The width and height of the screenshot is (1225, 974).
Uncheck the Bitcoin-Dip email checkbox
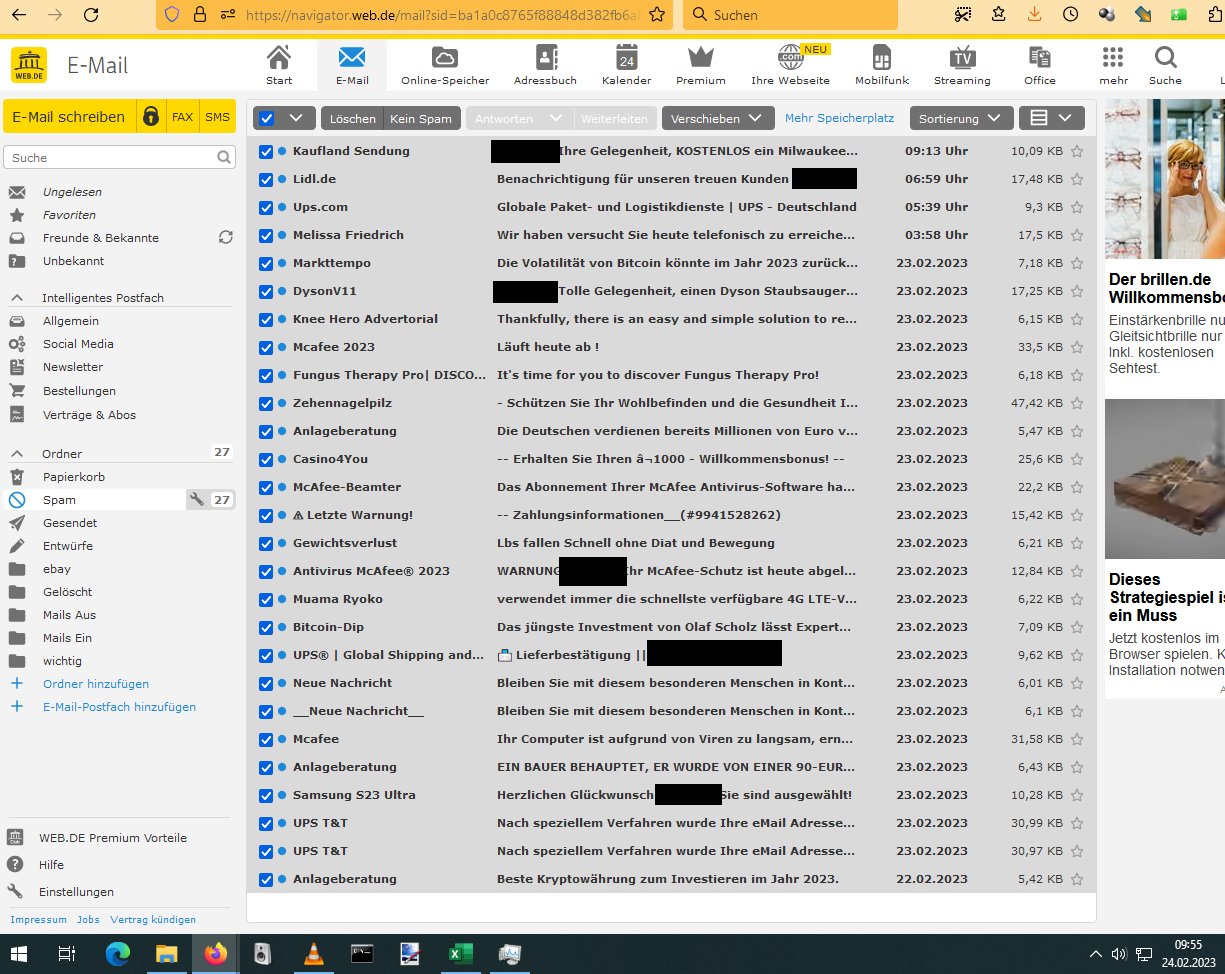(x=266, y=627)
